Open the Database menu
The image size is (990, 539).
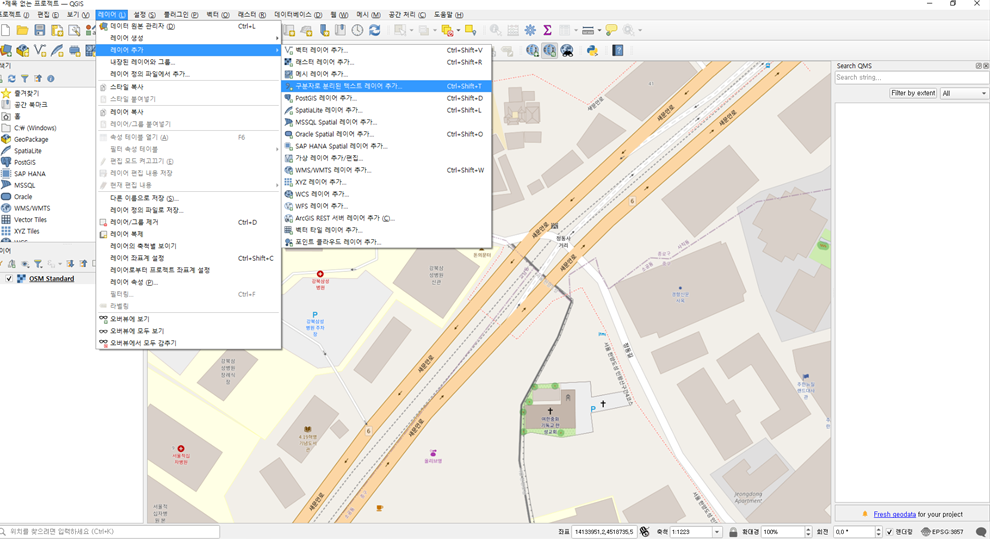pyautogui.click(x=298, y=15)
